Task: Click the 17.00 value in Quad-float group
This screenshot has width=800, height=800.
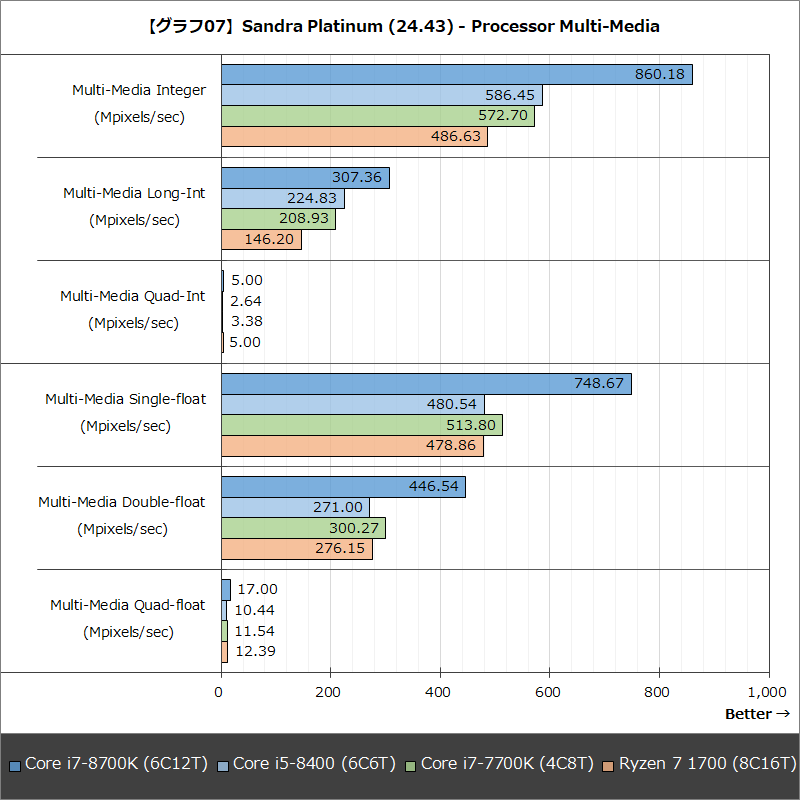Action: pyautogui.click(x=258, y=590)
